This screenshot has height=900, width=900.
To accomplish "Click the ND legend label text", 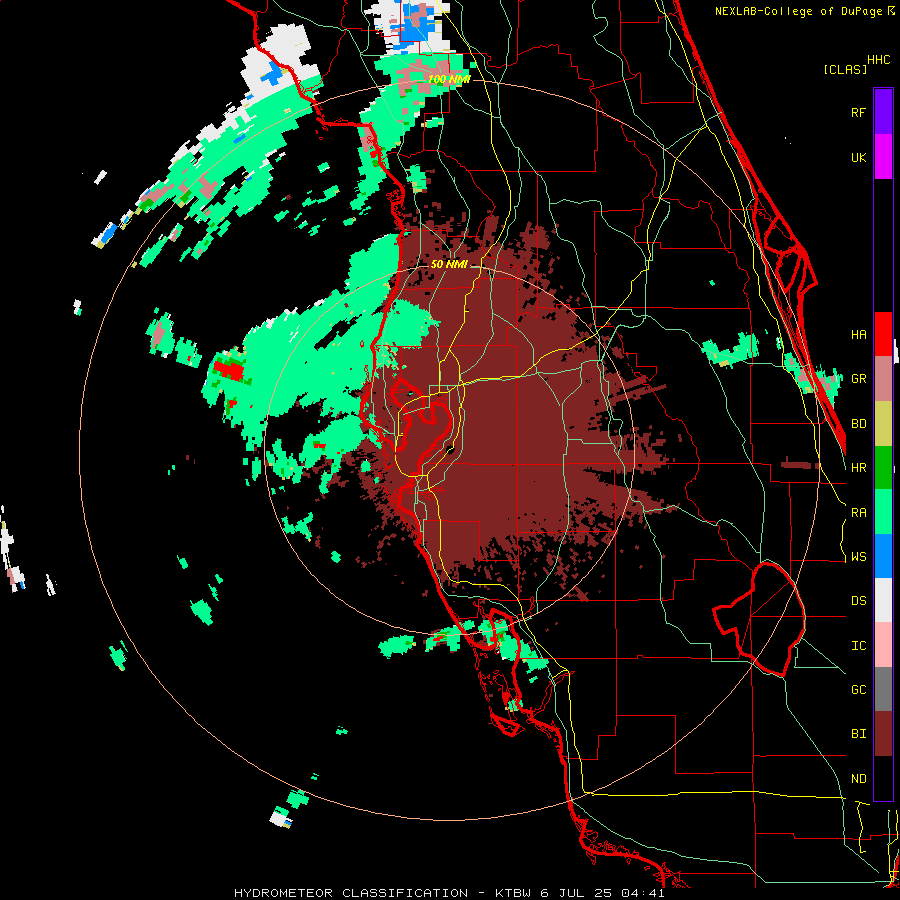I will click(x=858, y=779).
